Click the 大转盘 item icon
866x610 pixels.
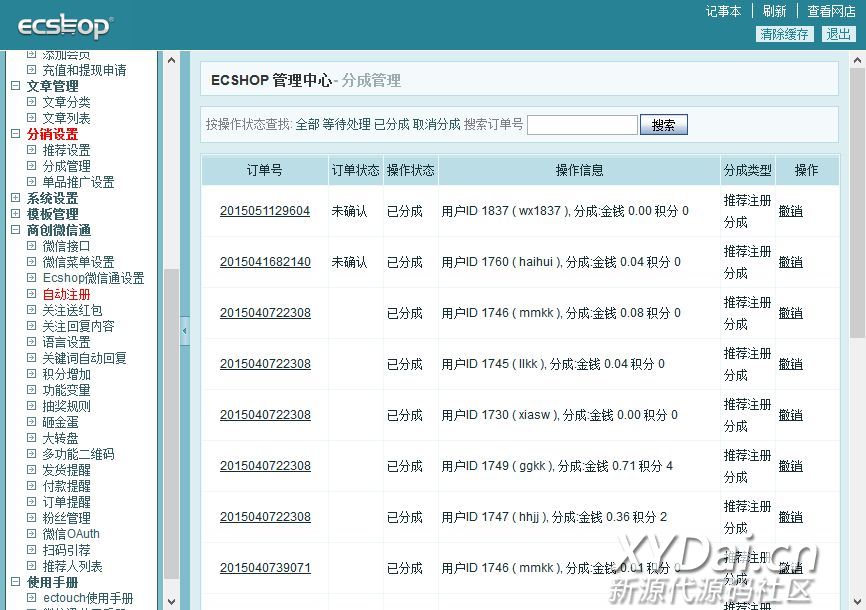pos(31,438)
